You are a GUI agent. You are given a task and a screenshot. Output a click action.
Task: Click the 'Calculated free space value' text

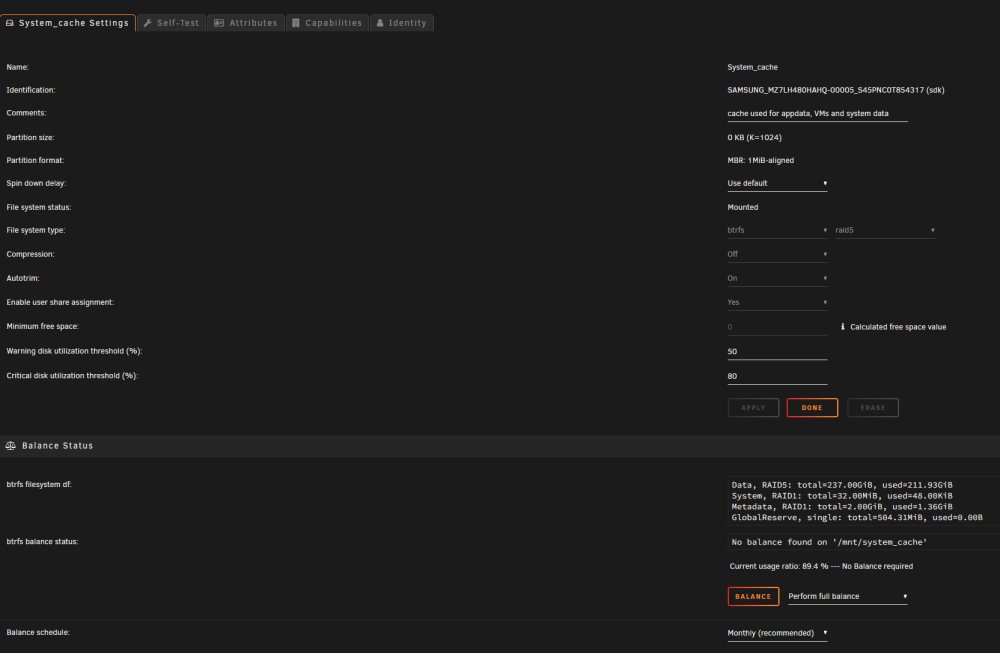pyautogui.click(x=898, y=327)
